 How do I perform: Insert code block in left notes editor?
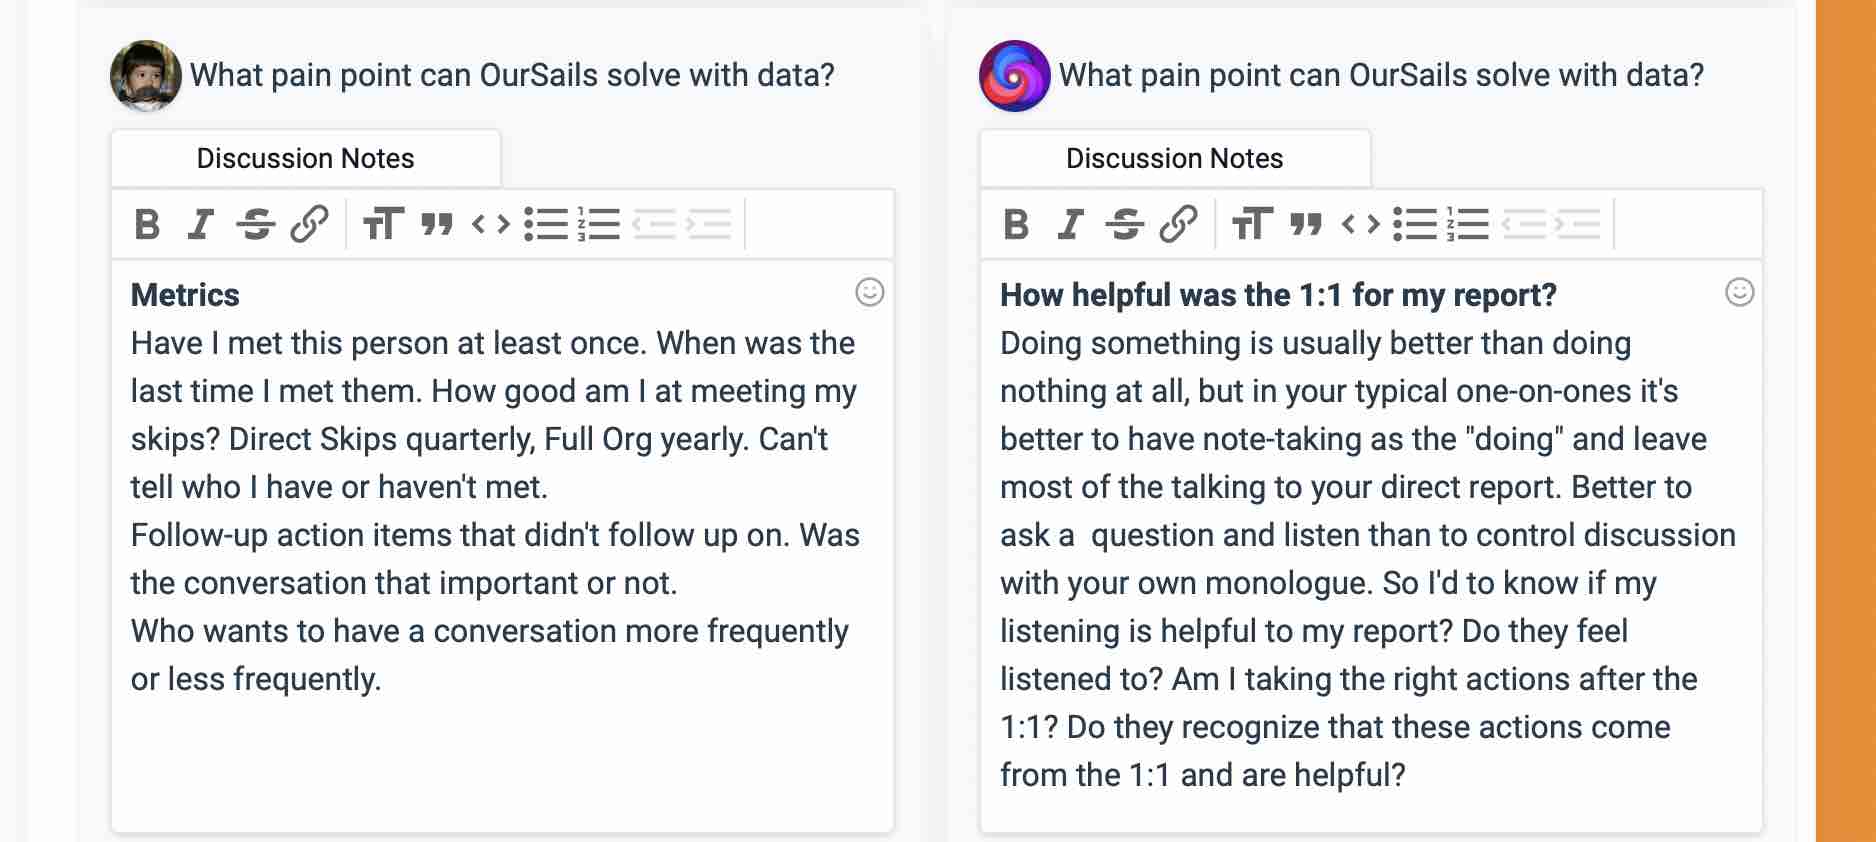491,224
